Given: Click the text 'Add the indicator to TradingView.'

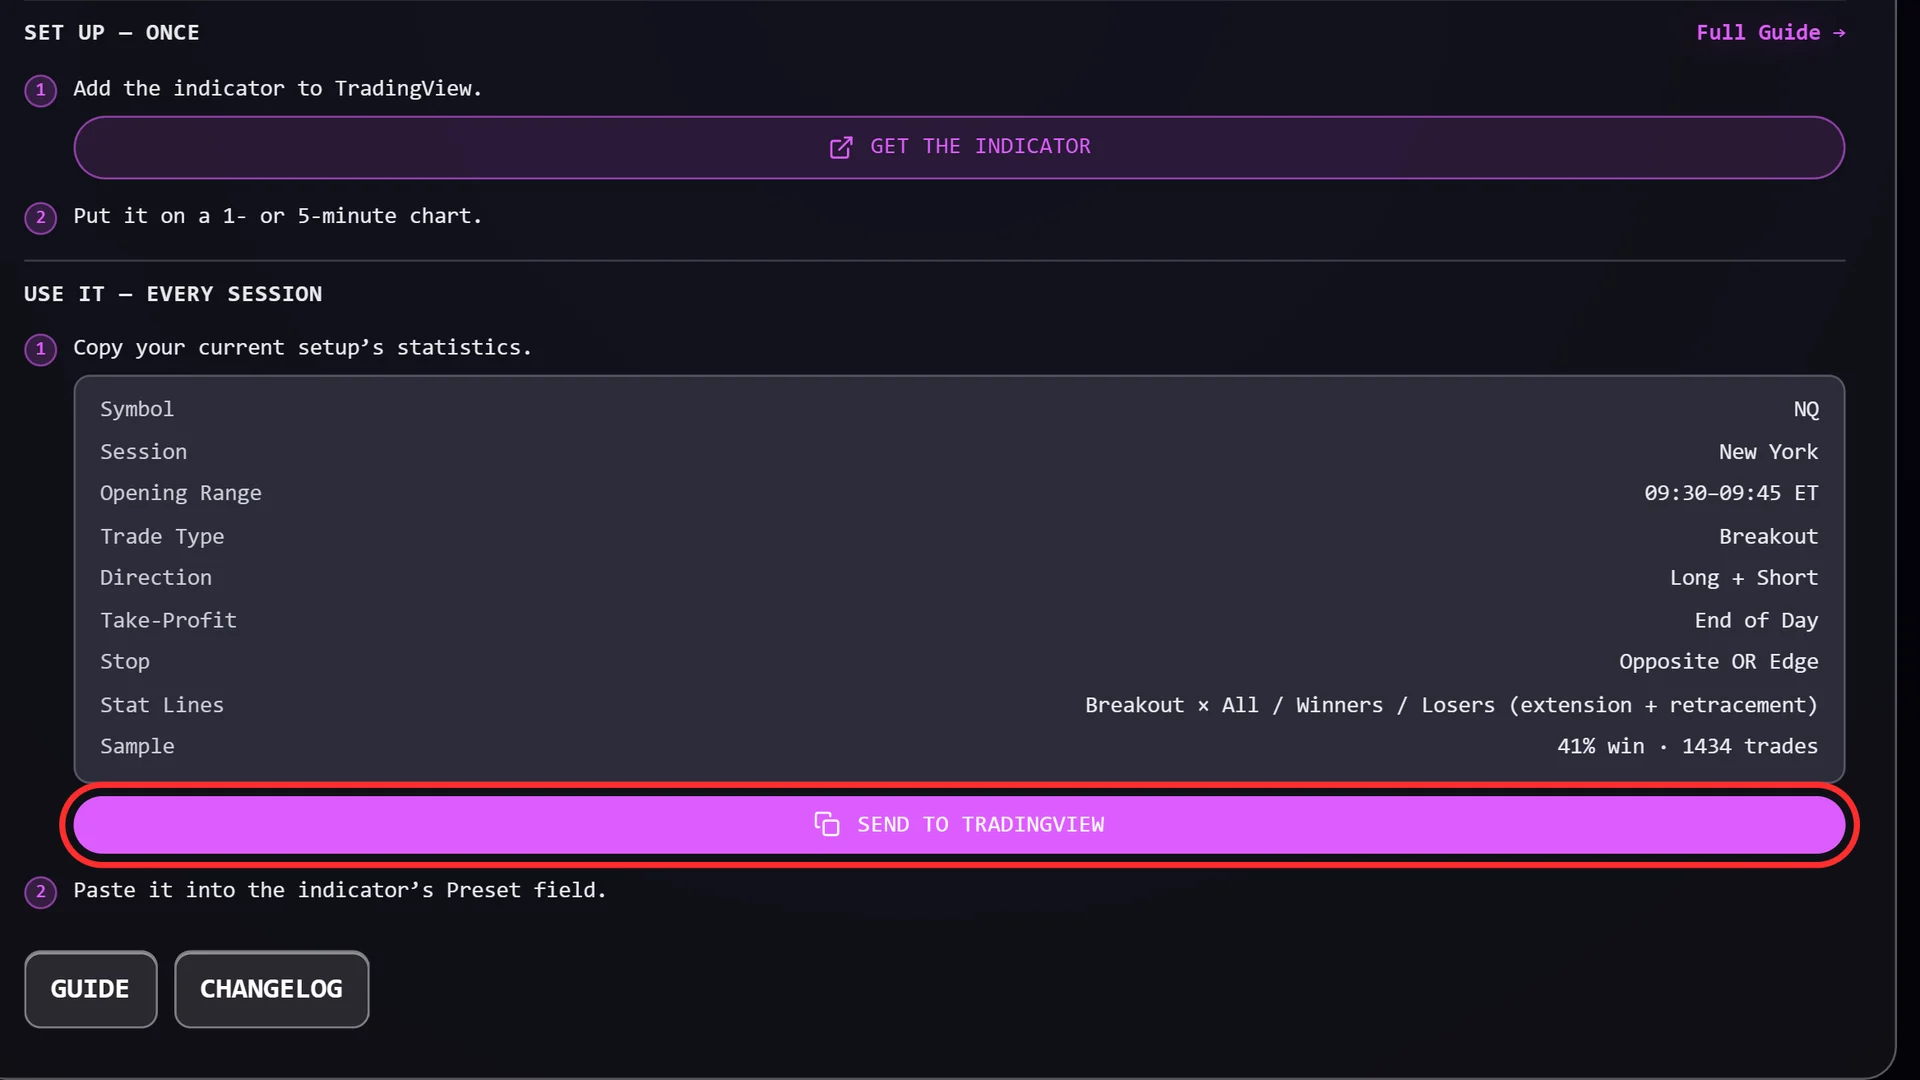Looking at the screenshot, I should [x=278, y=88].
